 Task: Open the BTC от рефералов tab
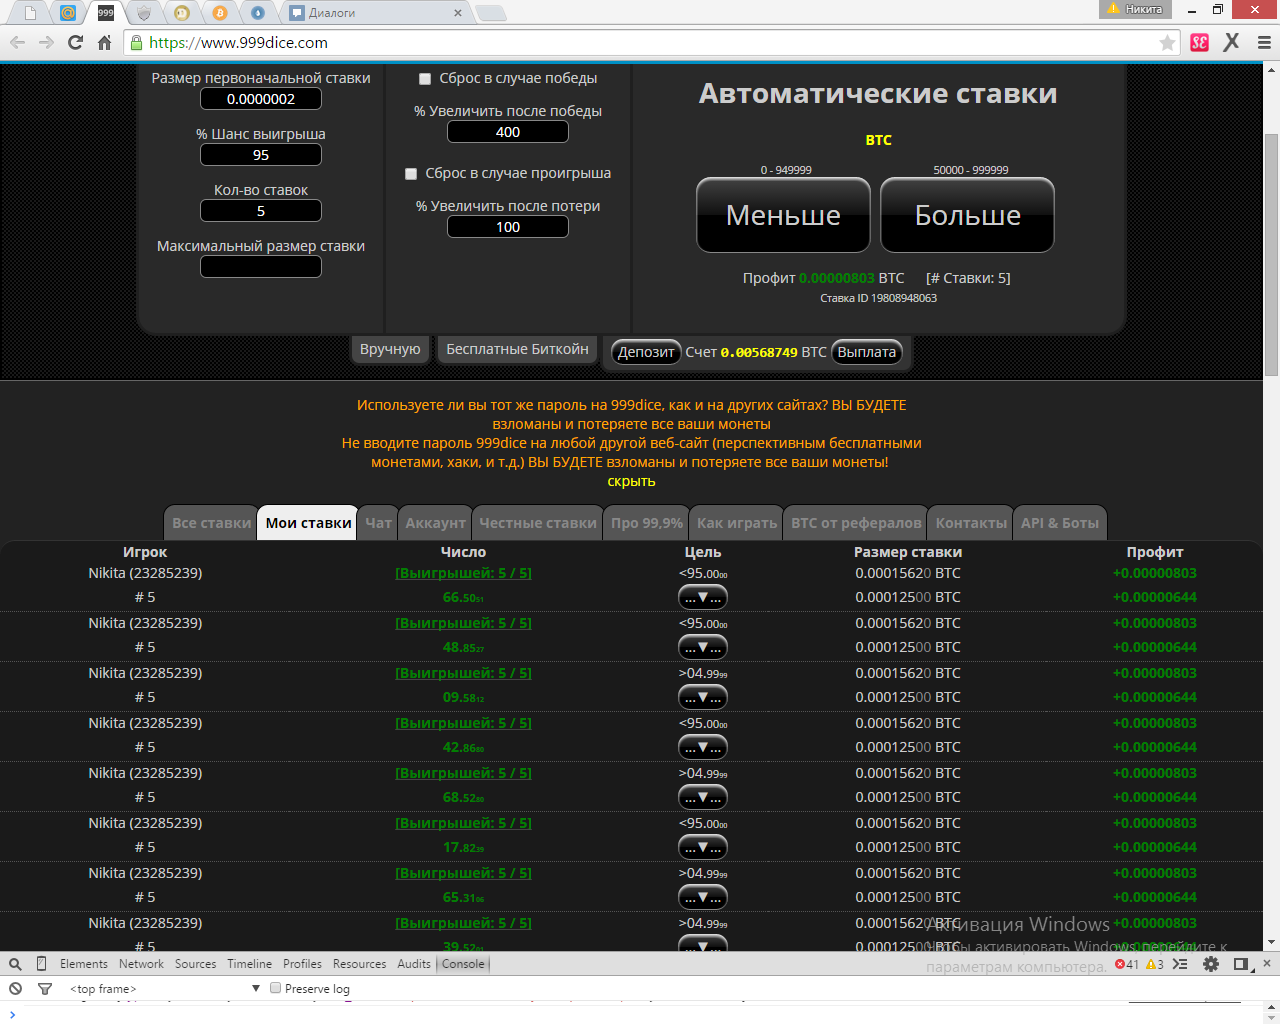(x=856, y=523)
